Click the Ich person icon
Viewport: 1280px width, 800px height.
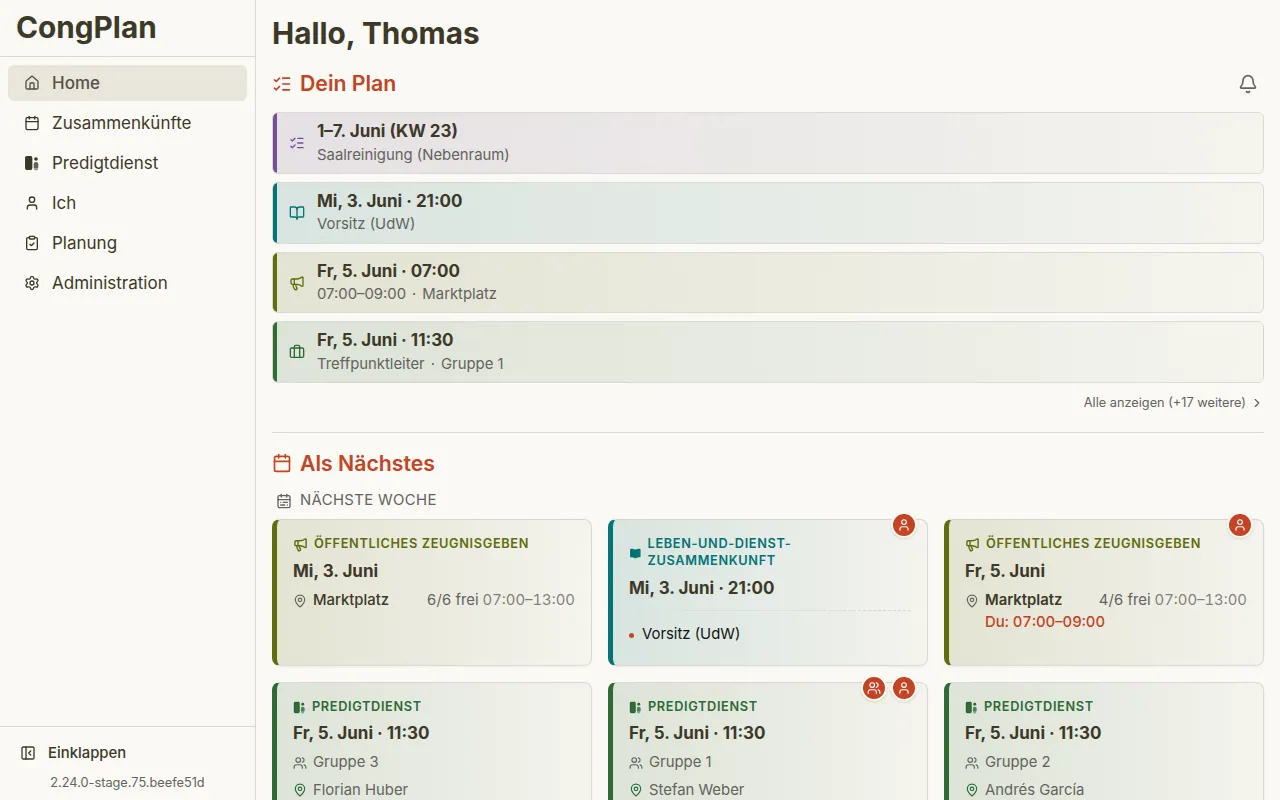click(x=32, y=203)
